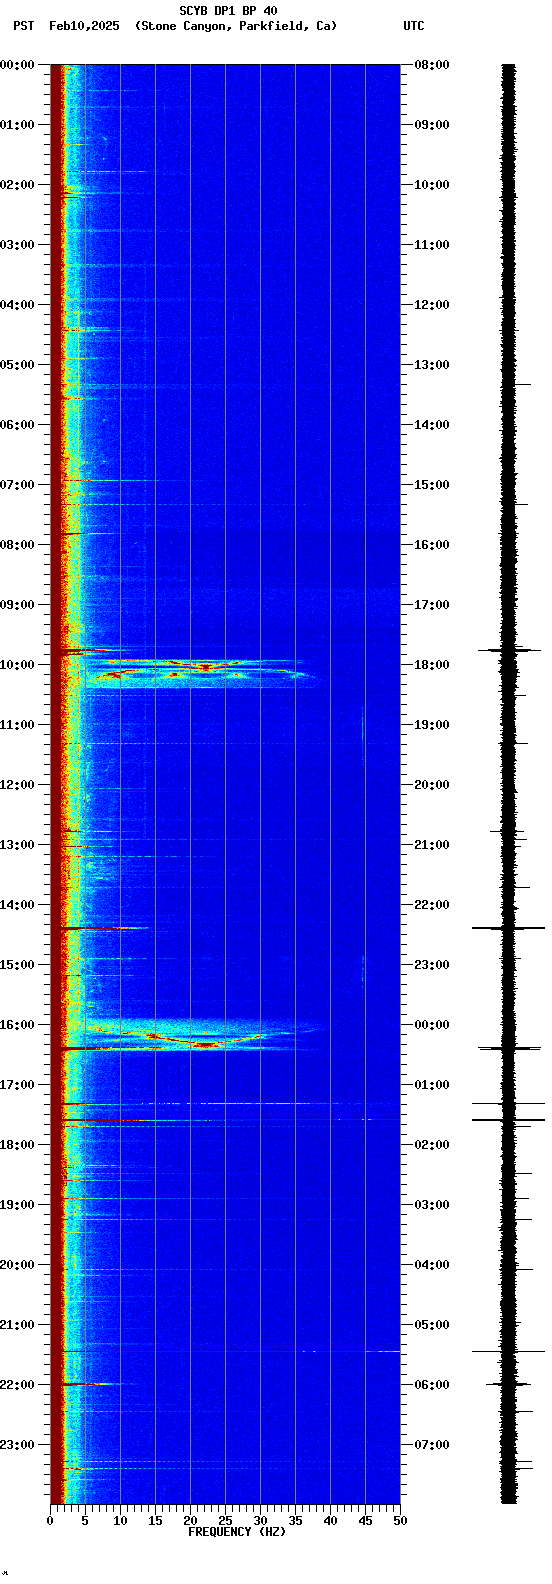Click the date "Feb10,2025"
Image resolution: width=552 pixels, height=1584 pixels.
(84, 26)
